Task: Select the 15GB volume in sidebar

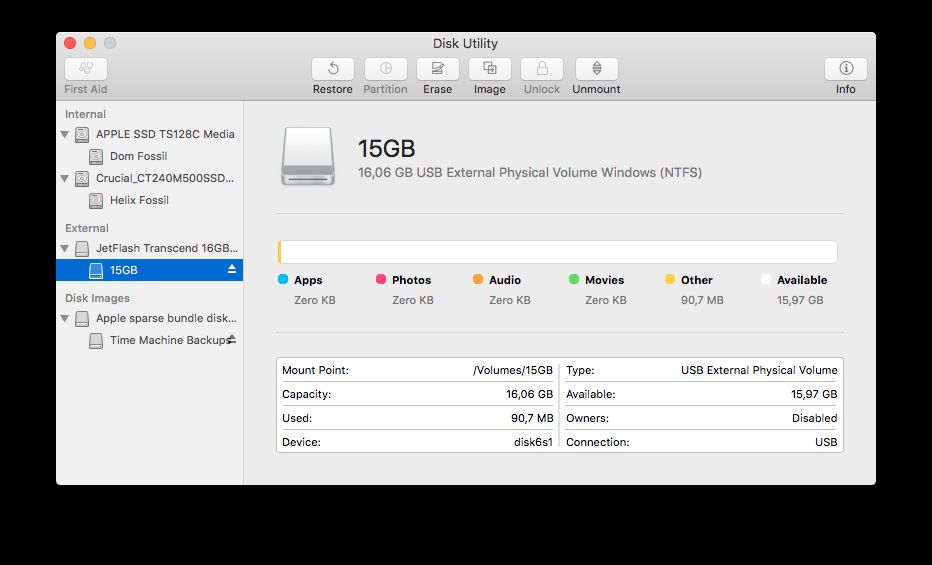Action: pos(124,270)
